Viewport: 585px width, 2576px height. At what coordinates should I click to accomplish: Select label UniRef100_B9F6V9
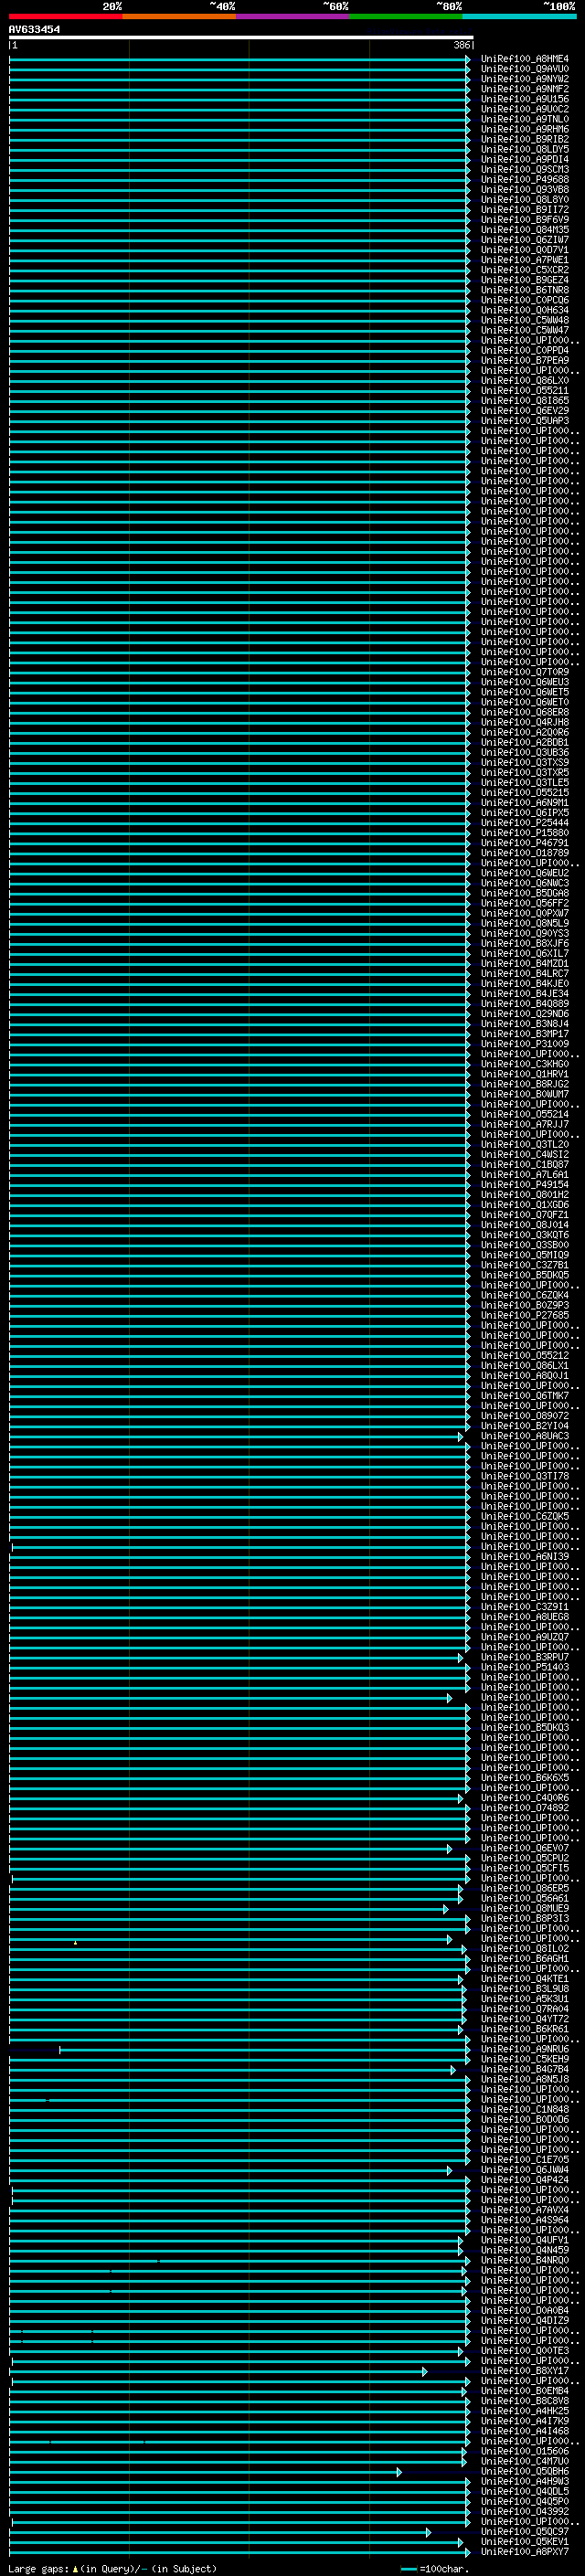(x=524, y=220)
